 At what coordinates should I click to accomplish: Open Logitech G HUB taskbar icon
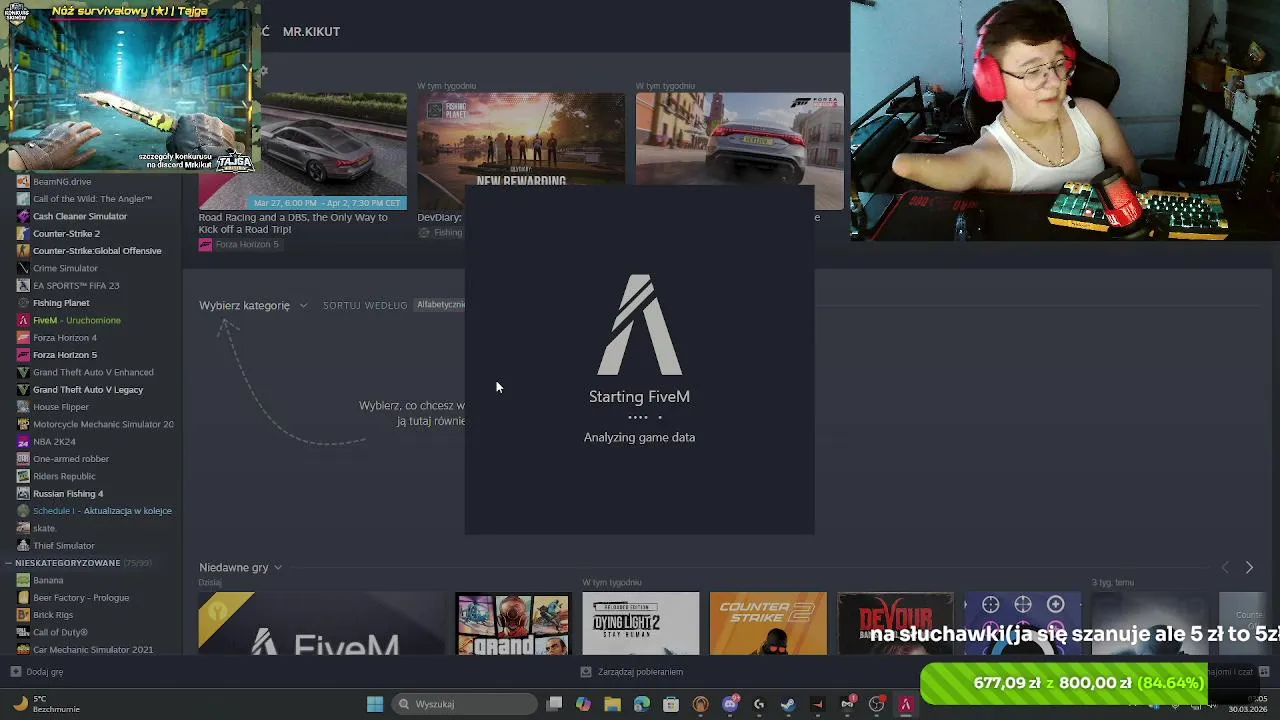759,704
